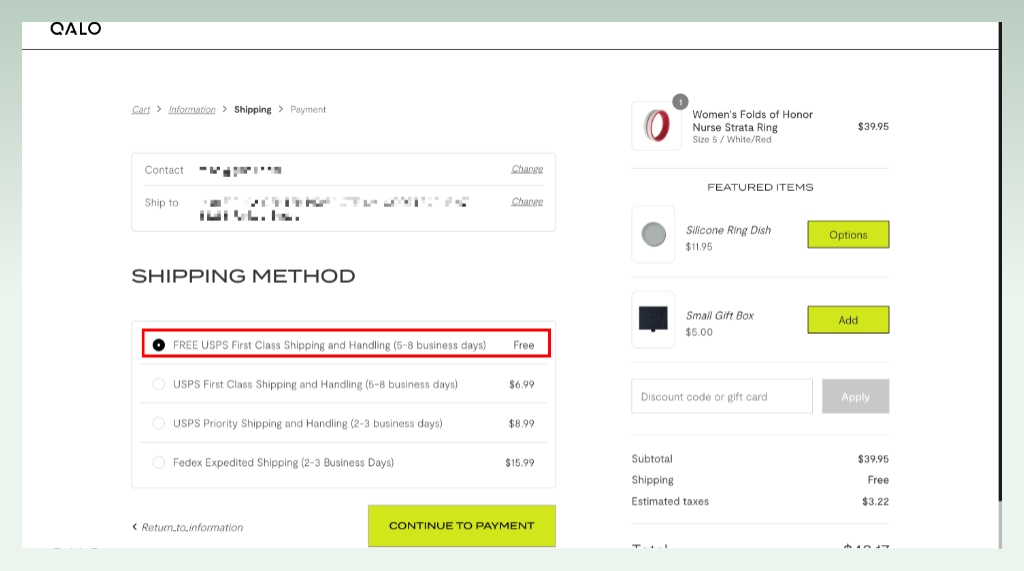
Task: Change the Ship to address
Action: click(x=527, y=202)
